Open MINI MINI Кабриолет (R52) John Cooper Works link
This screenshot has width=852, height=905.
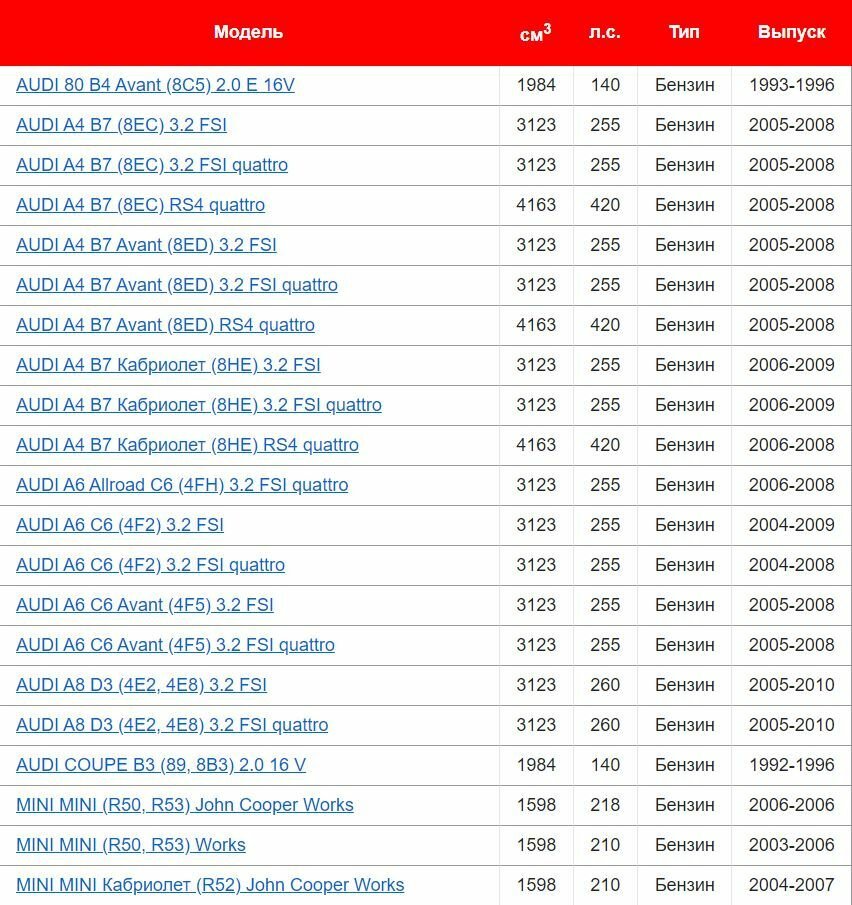210,885
